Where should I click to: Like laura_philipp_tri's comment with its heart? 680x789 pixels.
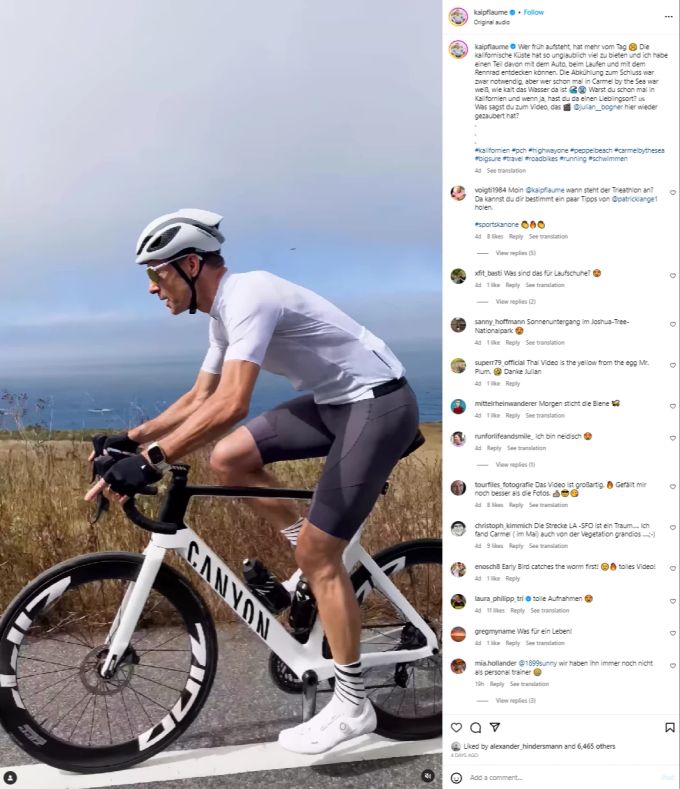[672, 601]
